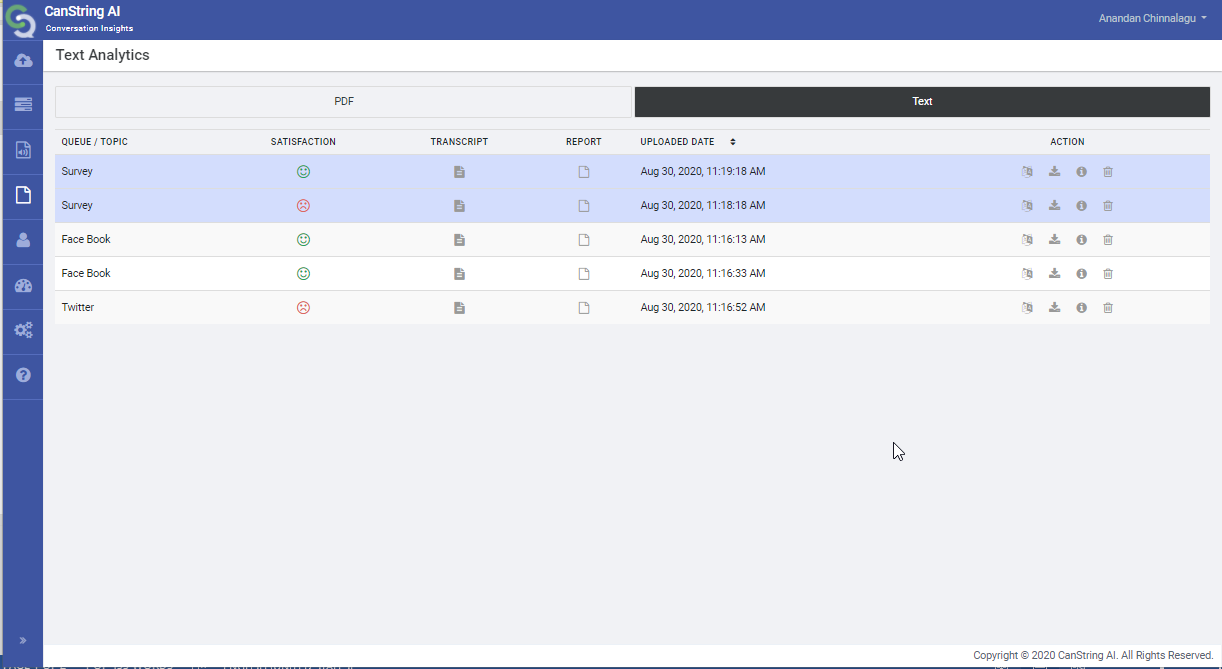Translate the Survey entry uploaded at 11:18:18
This screenshot has width=1222, height=669.
tap(1027, 206)
